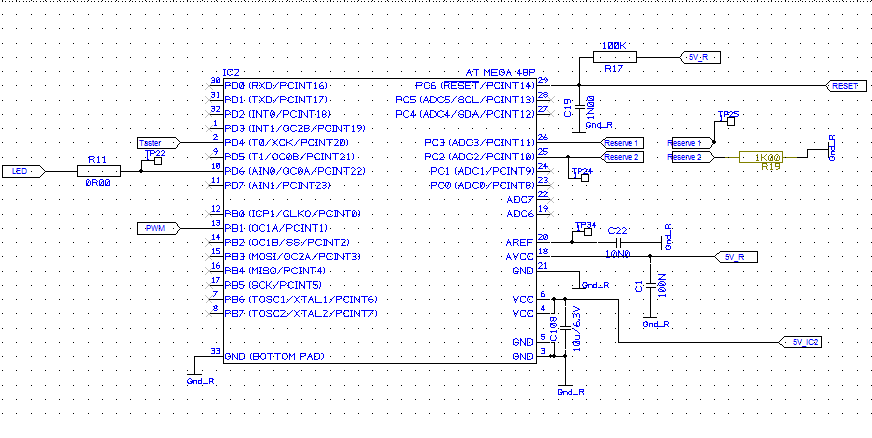Screen dimensions: 872x438
Task: Click pin label PB2 (OC1B/SS/PCINT2)
Action: click(286, 242)
